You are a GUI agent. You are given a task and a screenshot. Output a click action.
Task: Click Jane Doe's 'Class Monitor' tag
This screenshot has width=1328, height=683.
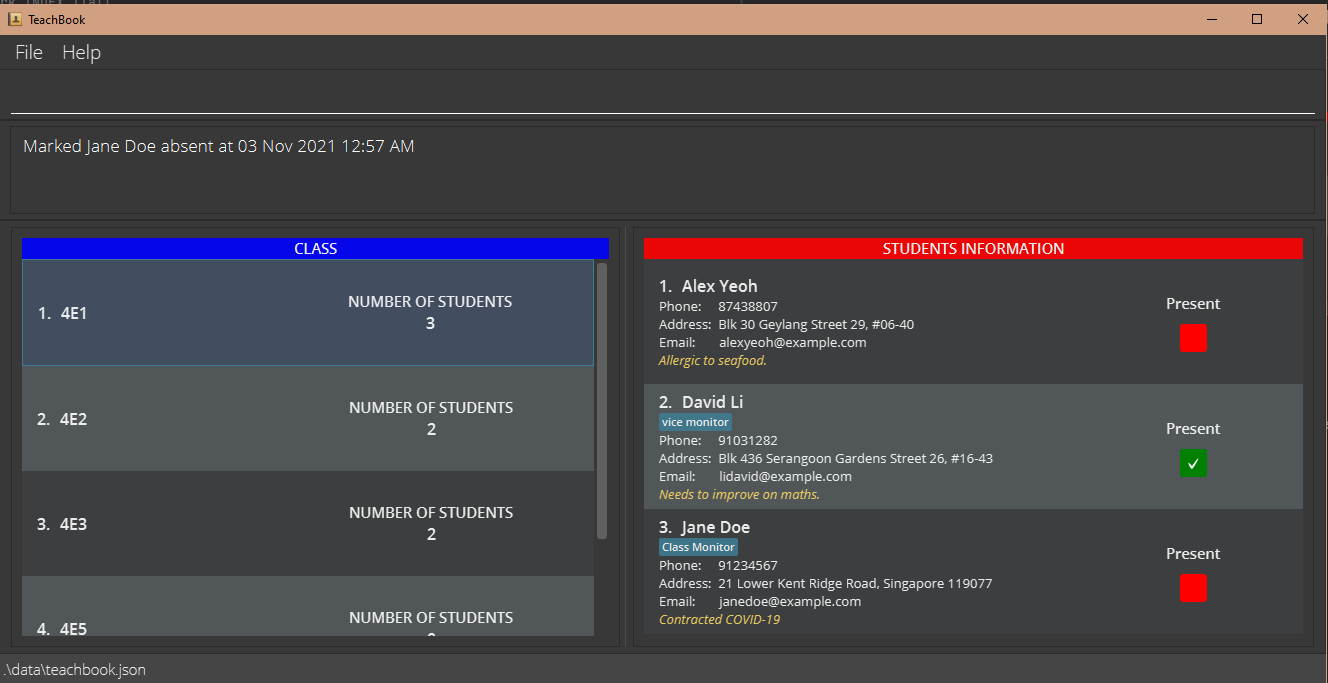[698, 547]
